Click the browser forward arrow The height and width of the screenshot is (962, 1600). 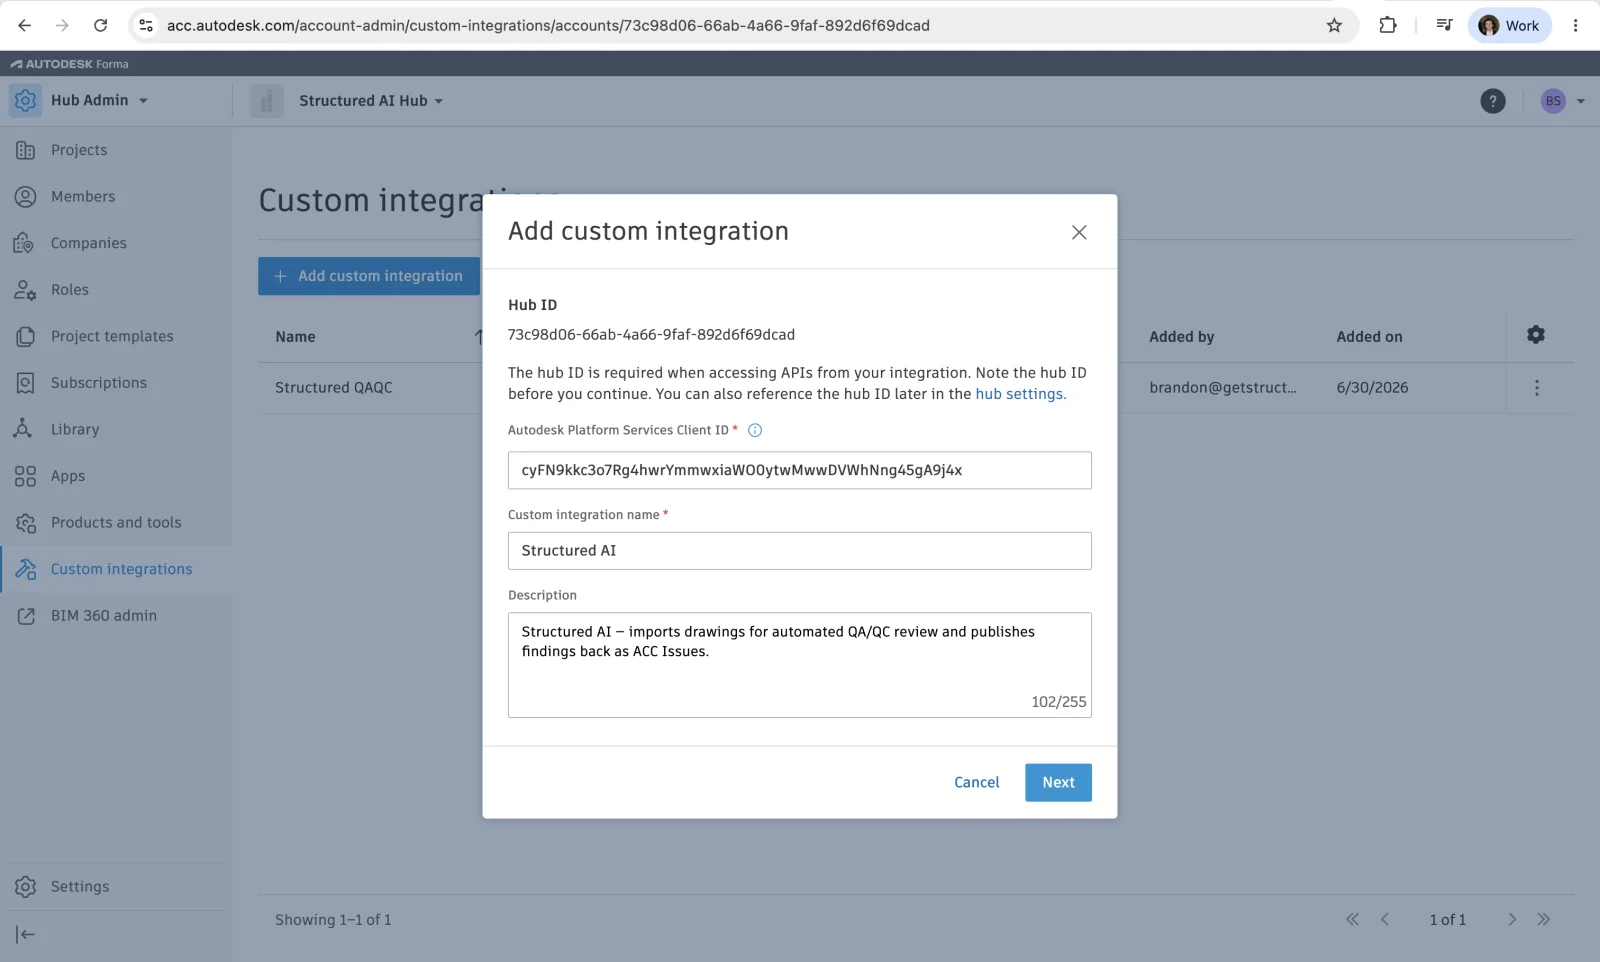click(x=62, y=26)
